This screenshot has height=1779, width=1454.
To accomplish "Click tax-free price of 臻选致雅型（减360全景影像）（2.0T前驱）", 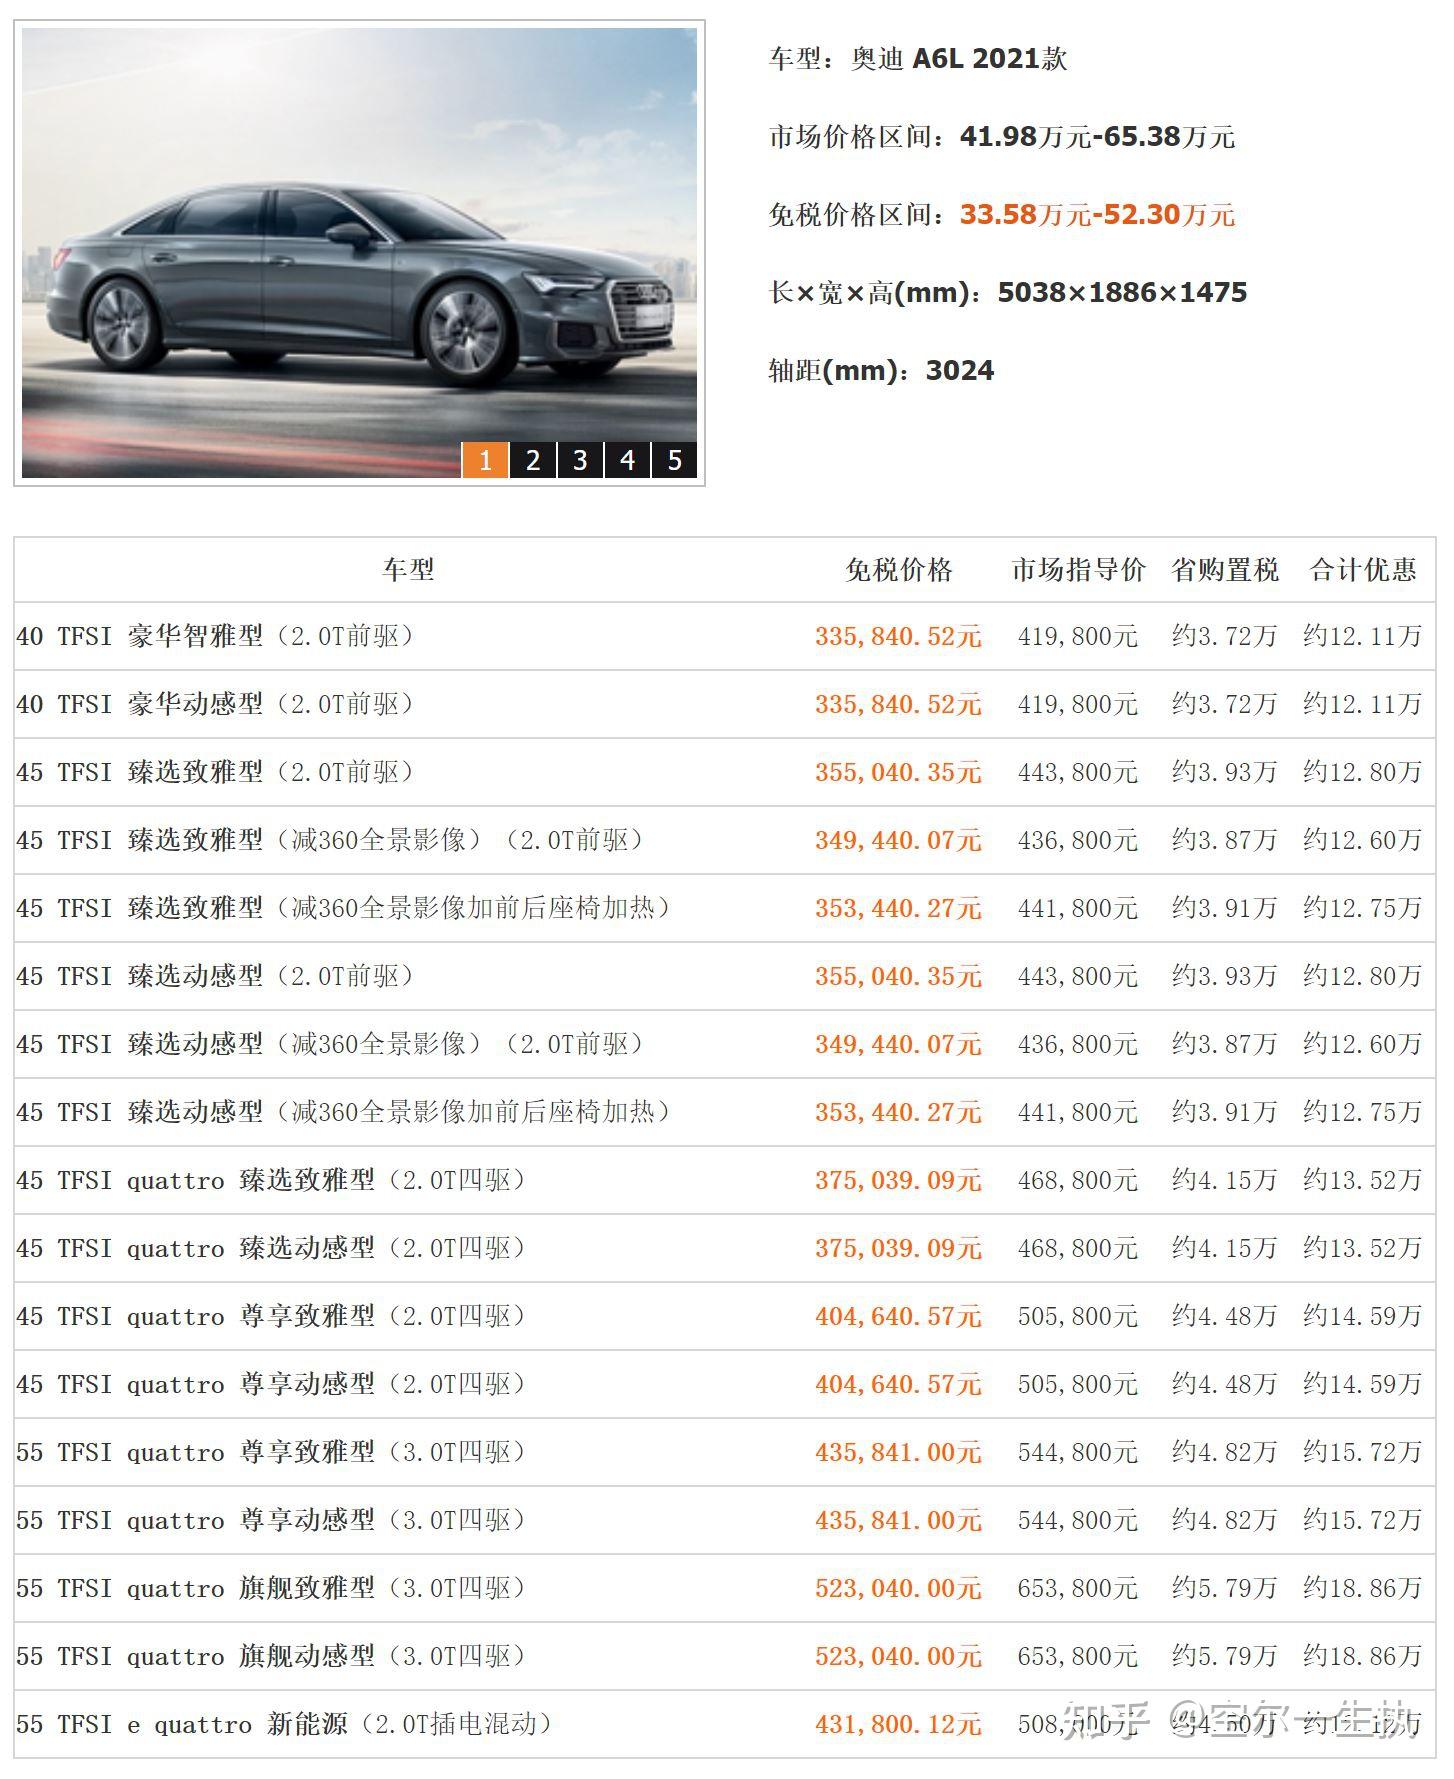I will [x=898, y=840].
